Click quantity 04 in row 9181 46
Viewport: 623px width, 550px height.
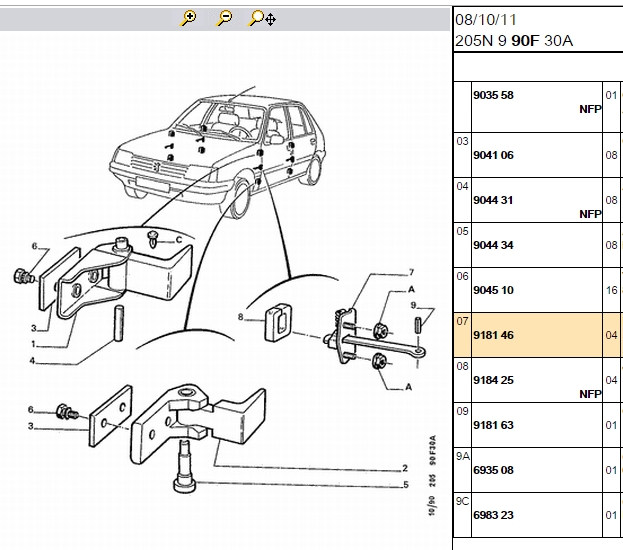(x=611, y=335)
